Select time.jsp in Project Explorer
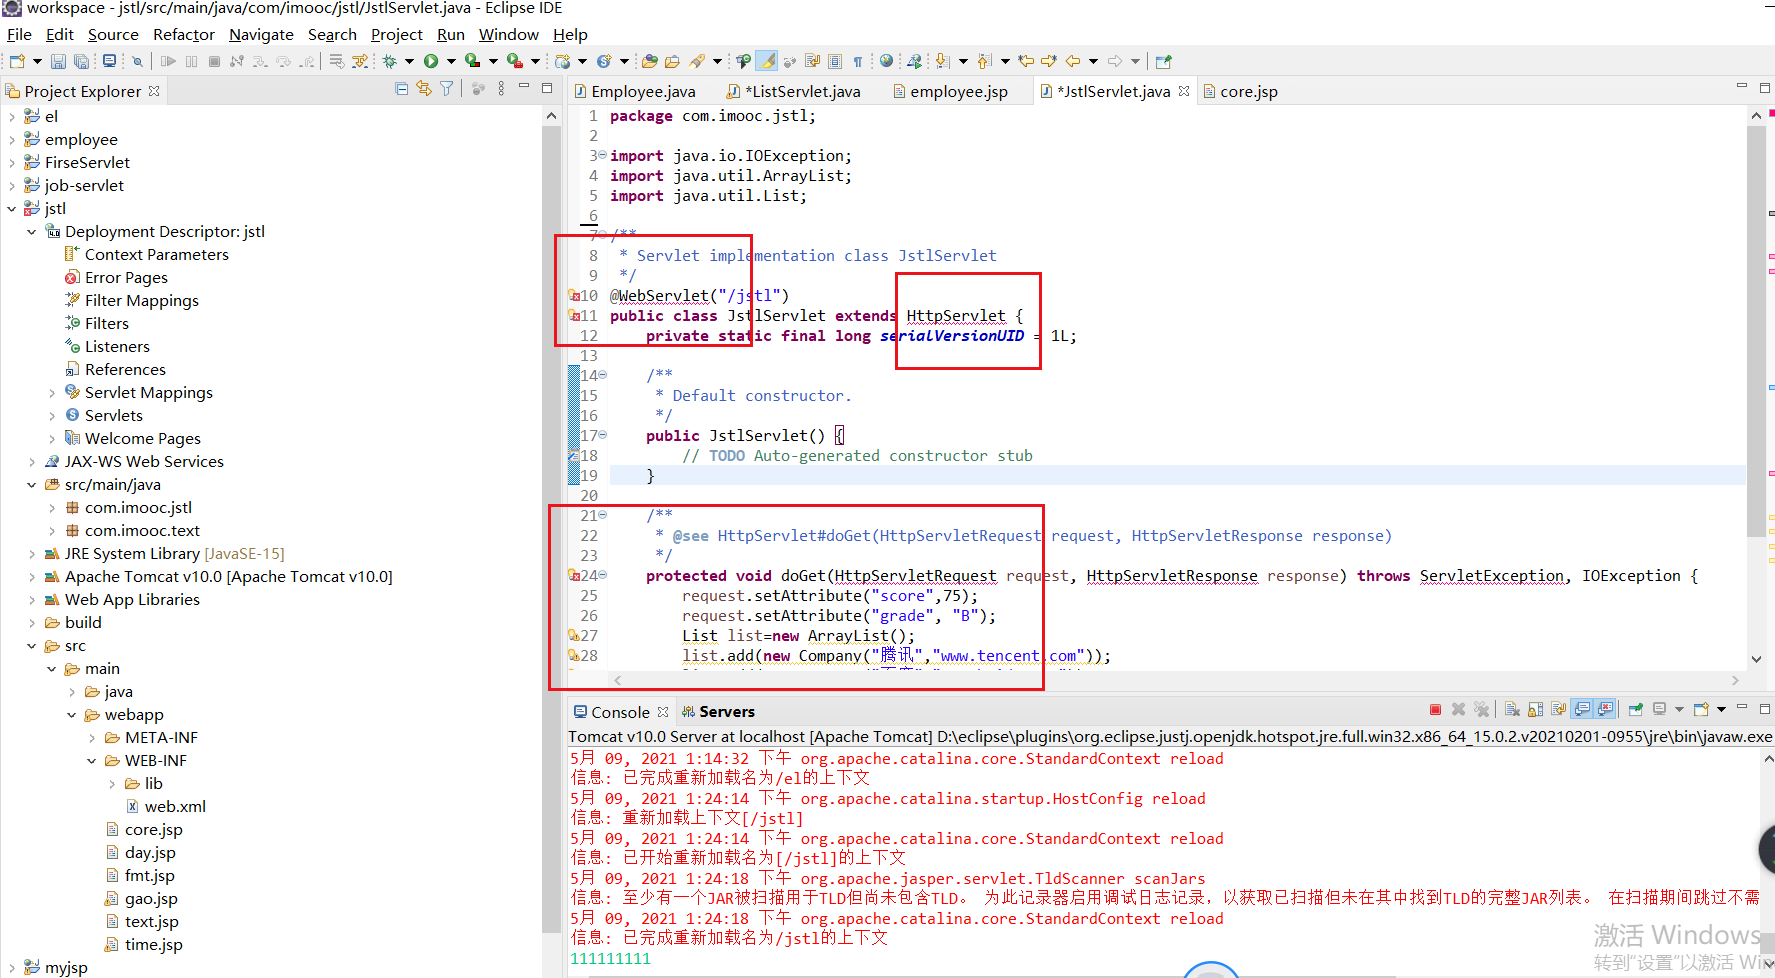Image resolution: width=1775 pixels, height=978 pixels. point(144,945)
